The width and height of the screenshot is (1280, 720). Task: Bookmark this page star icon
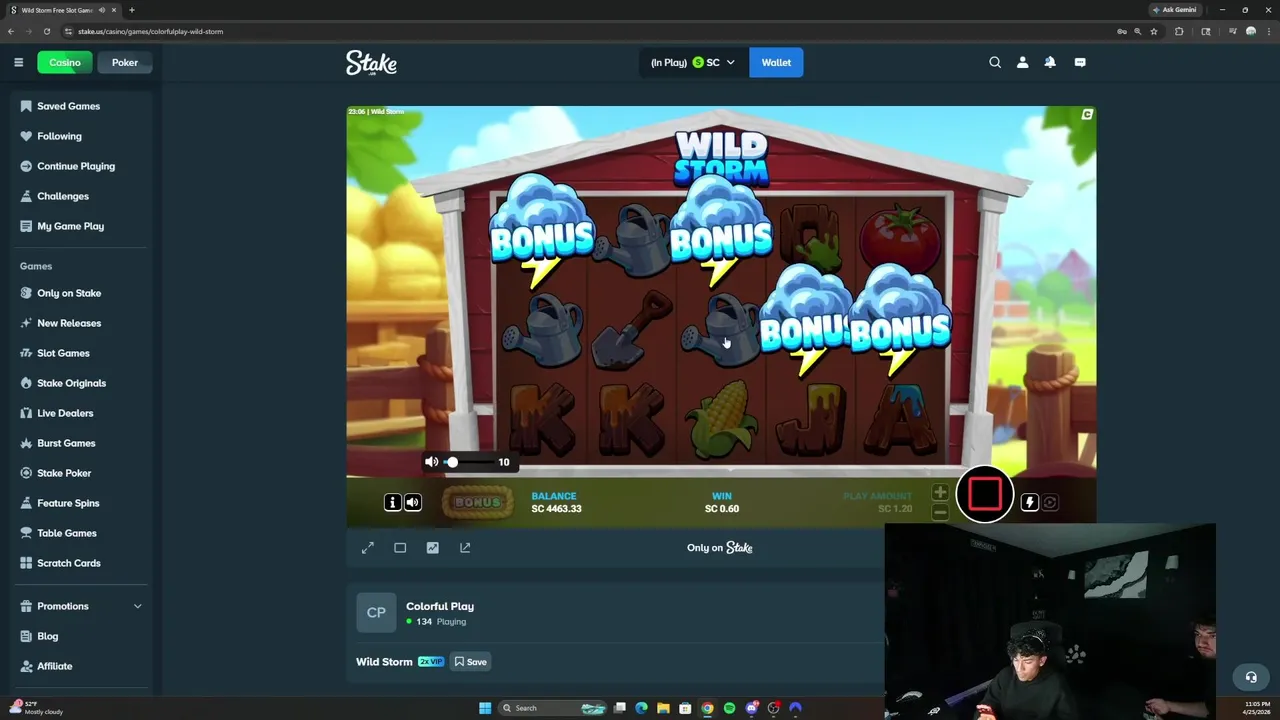[x=1154, y=31]
